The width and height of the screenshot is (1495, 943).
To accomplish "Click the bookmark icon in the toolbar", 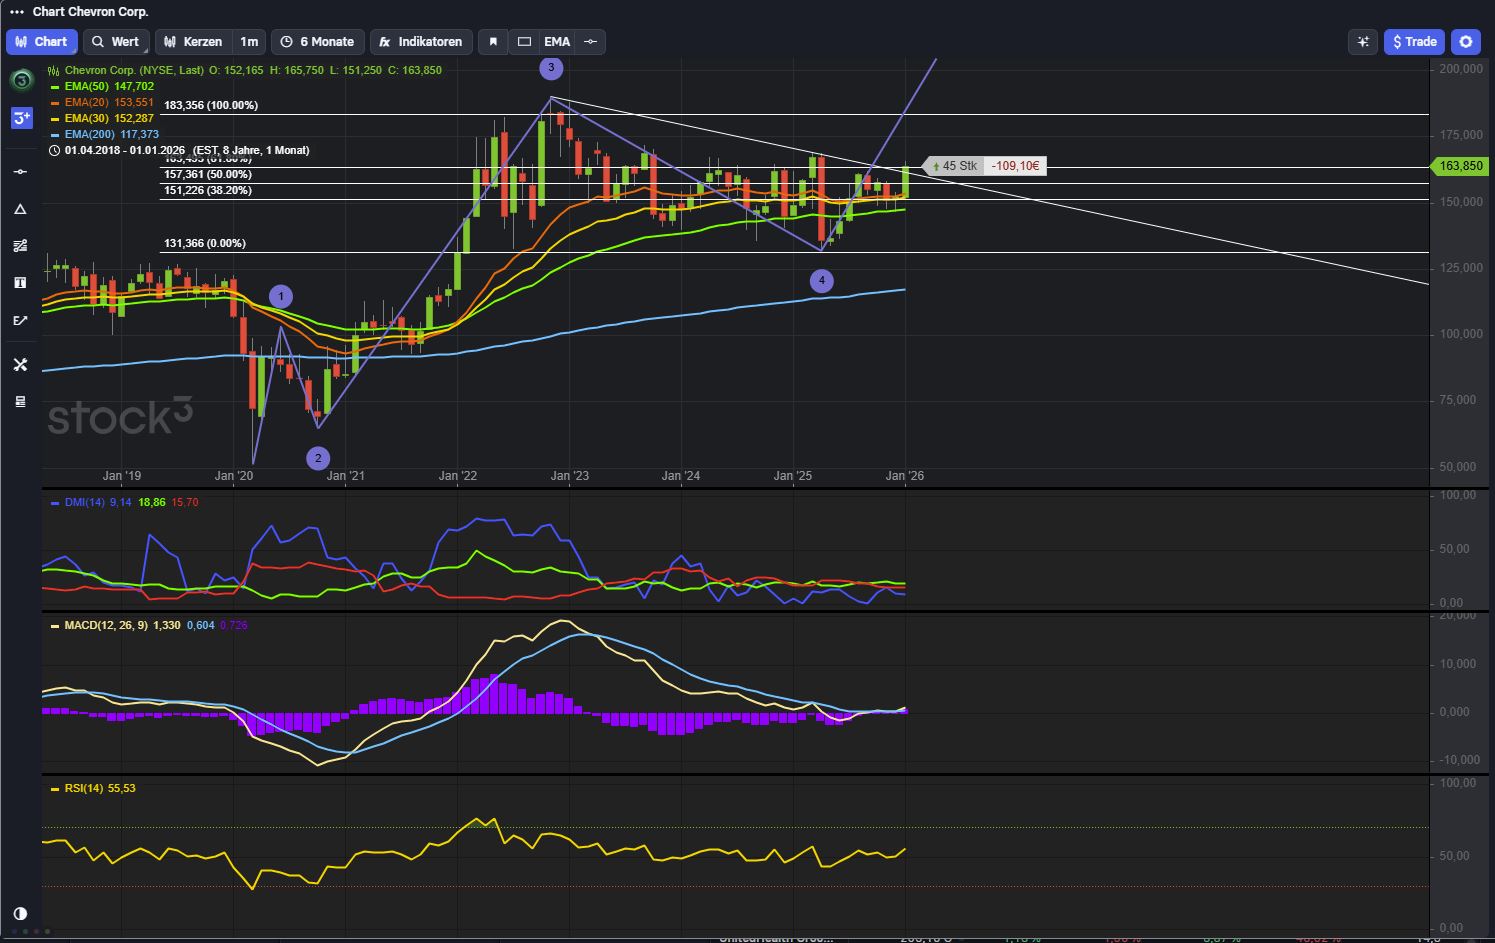I will click(493, 42).
